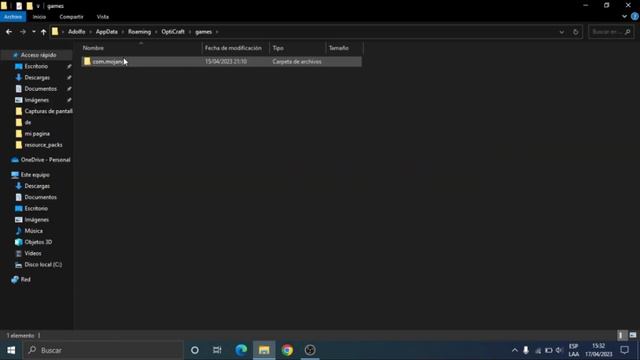Switch to the Compartir ribbon tab
Screen dimensions: 640x360
coord(71,17)
